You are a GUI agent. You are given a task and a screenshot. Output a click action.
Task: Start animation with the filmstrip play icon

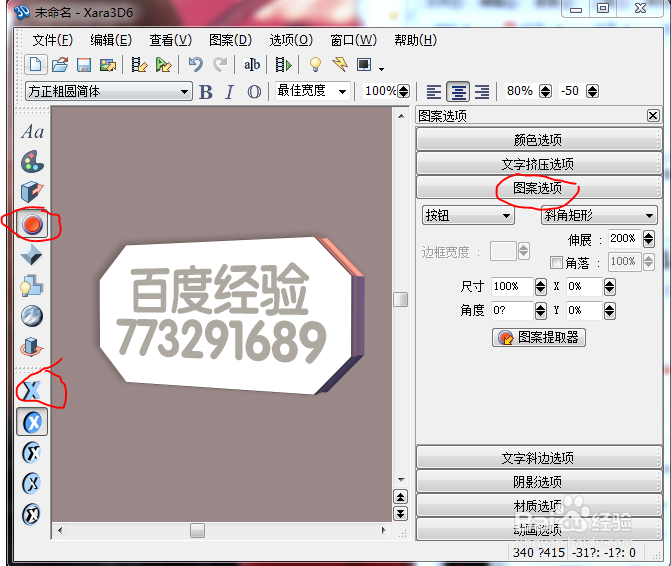(283, 65)
